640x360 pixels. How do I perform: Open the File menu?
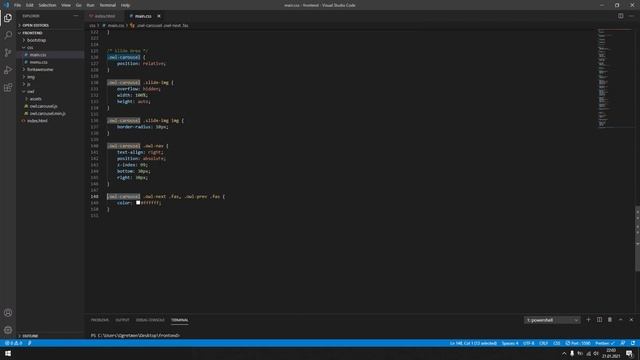[x=17, y=5]
